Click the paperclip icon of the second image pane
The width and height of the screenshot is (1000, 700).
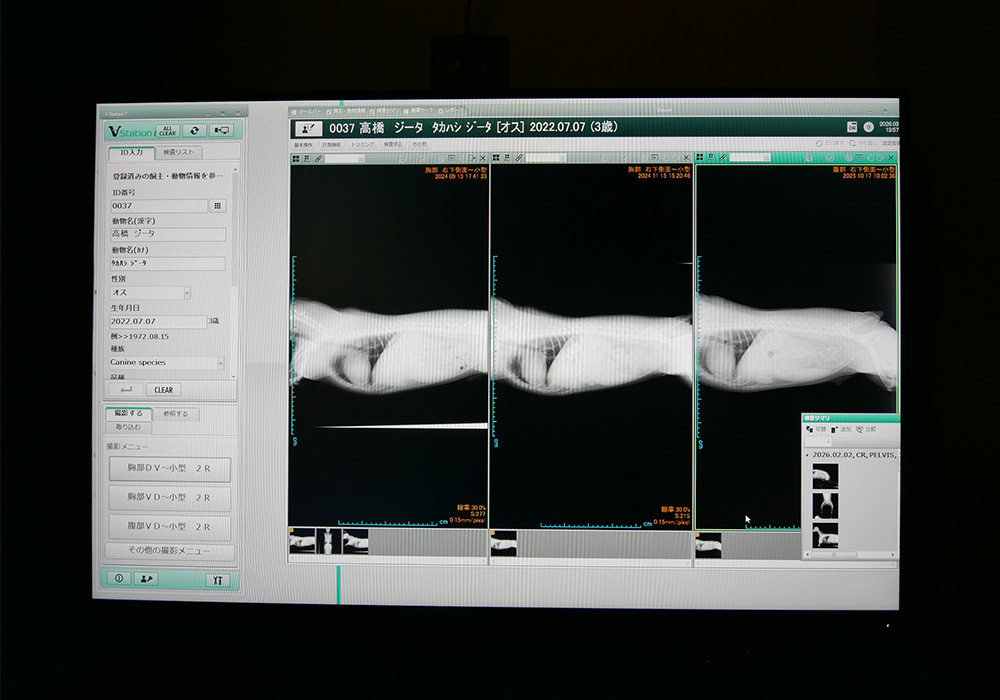pyautogui.click(x=519, y=158)
